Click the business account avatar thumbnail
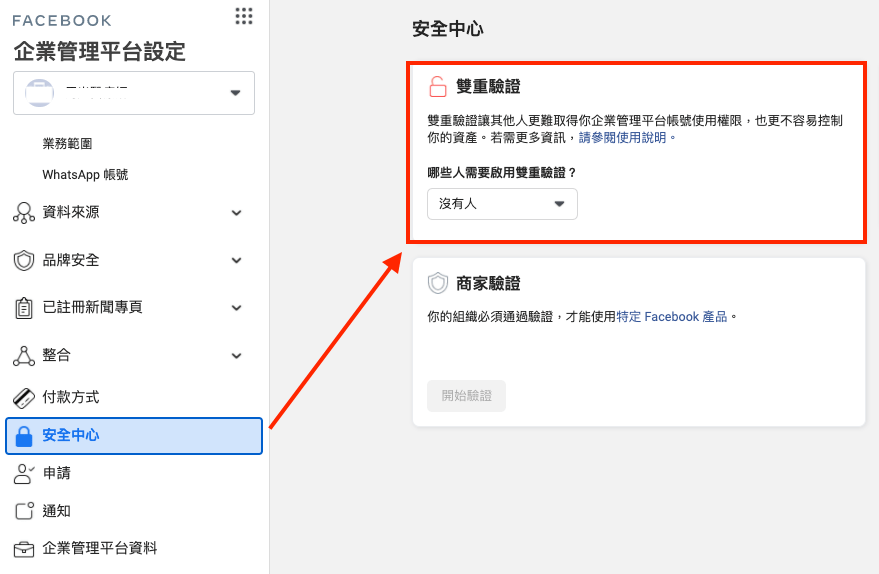 point(39,92)
